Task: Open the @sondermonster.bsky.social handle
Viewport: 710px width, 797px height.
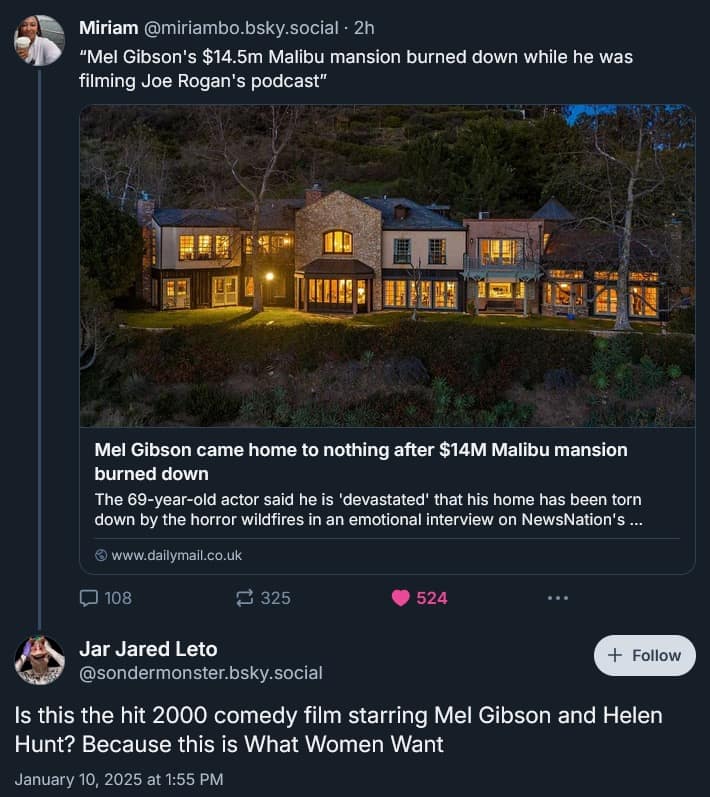Action: (201, 674)
